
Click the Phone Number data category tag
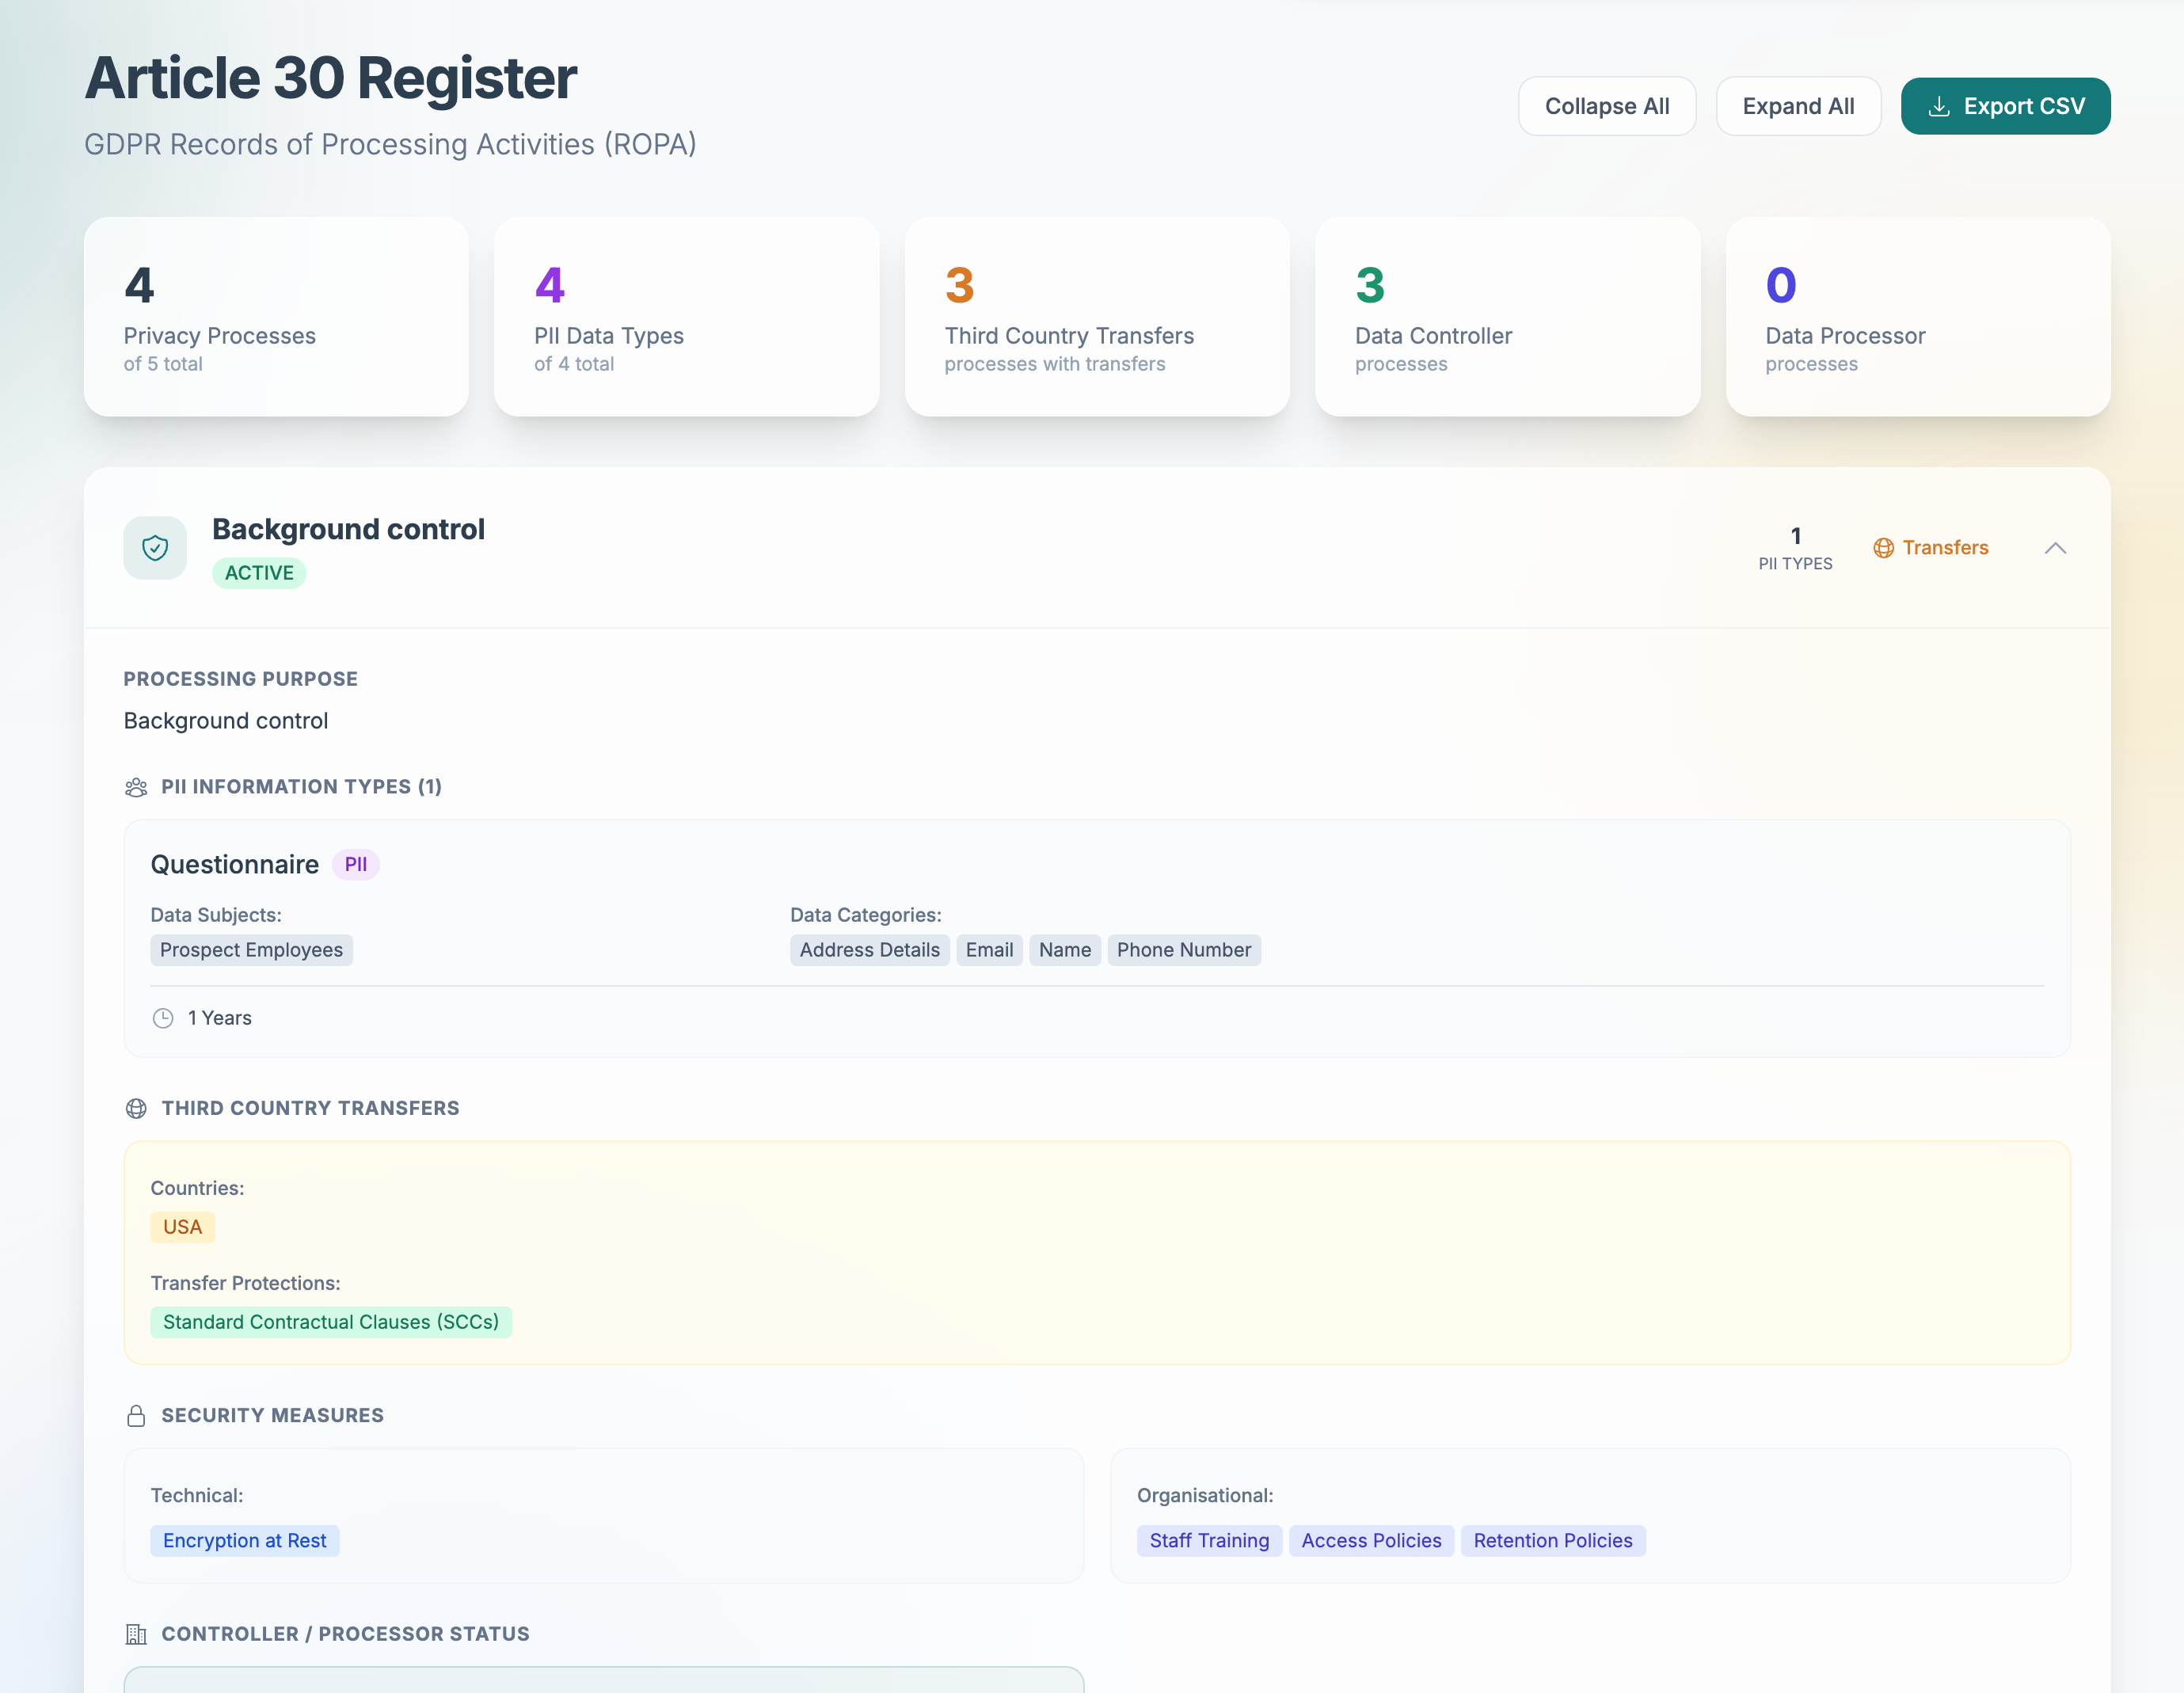(x=1184, y=949)
